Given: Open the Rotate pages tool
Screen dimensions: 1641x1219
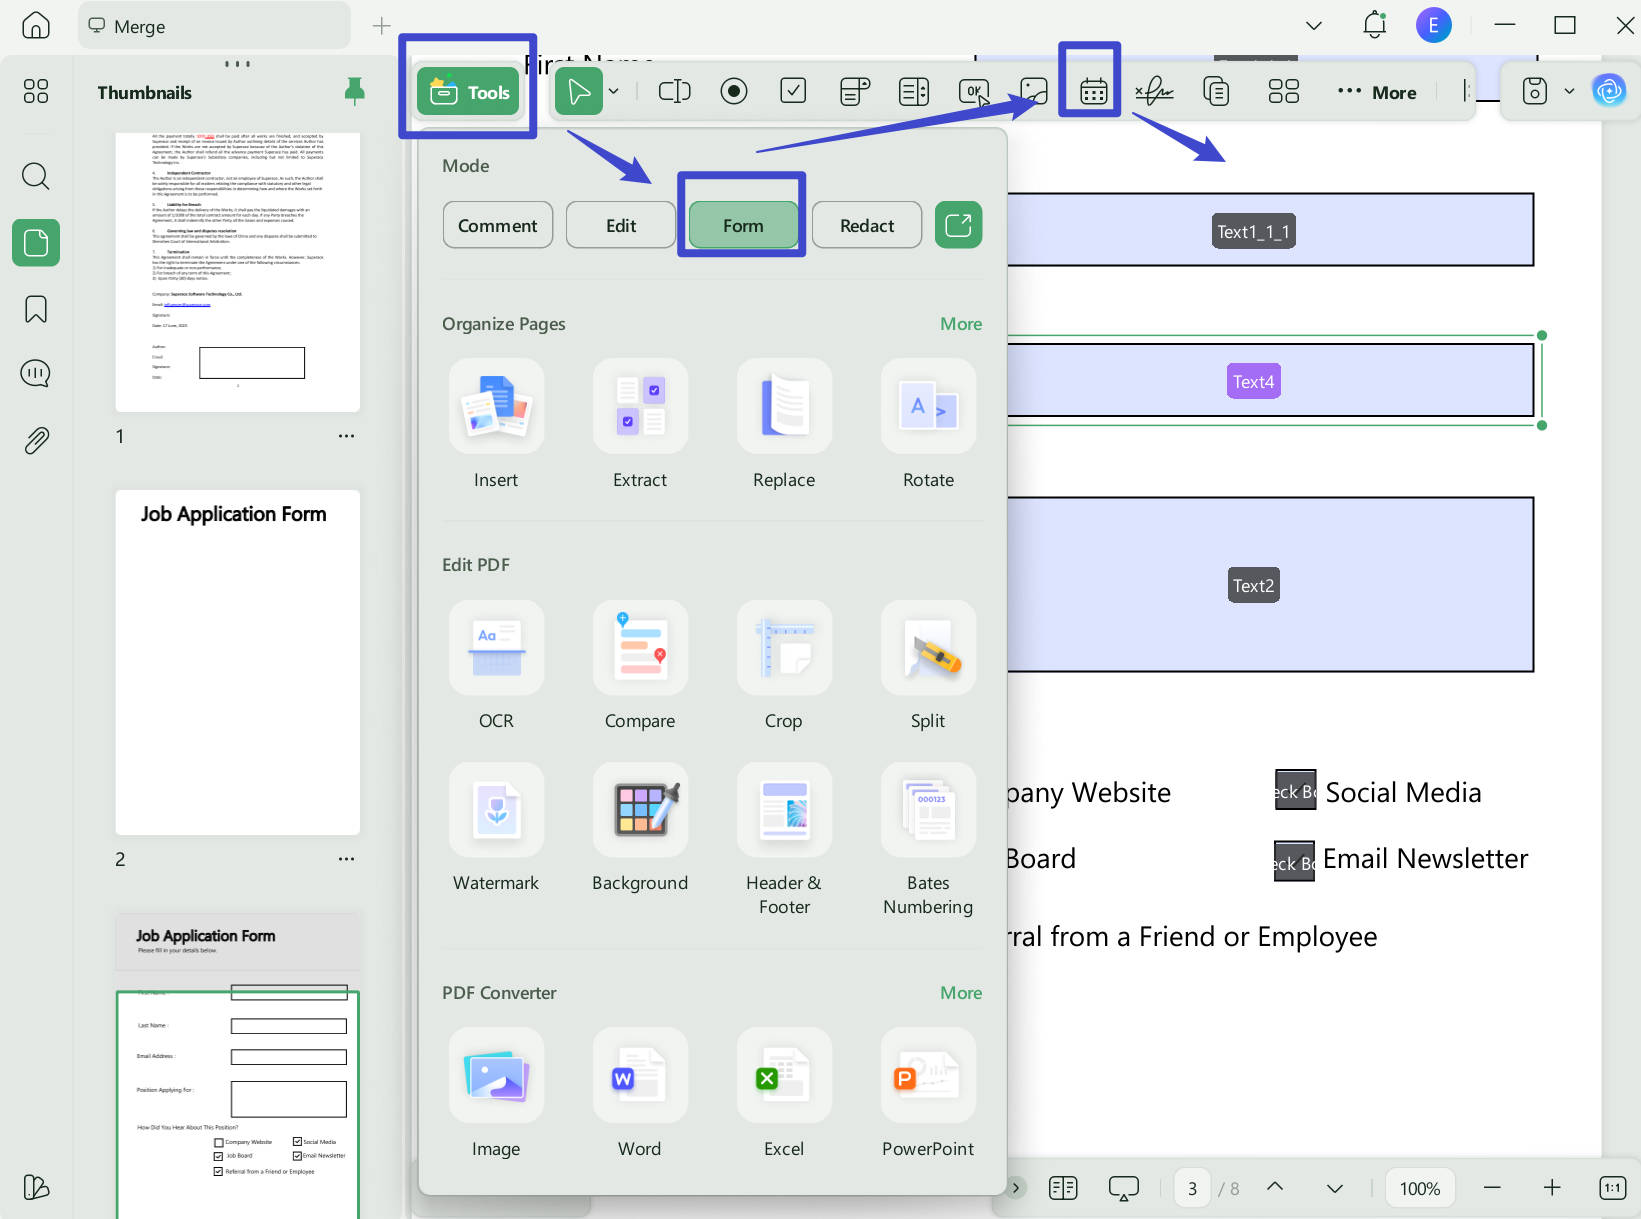Looking at the screenshot, I should click(x=928, y=424).
